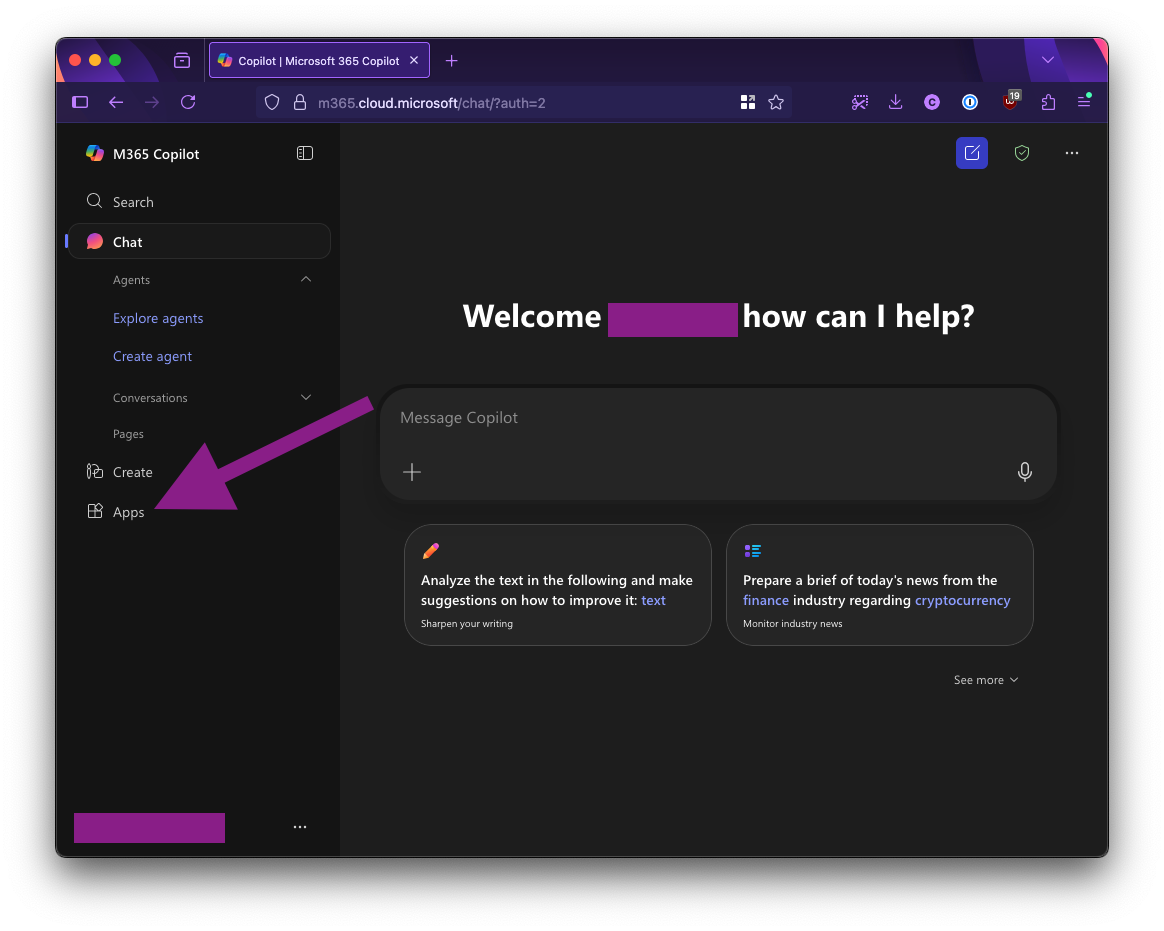
Task: Click the tracking protection shield in address bar
Action: click(272, 102)
